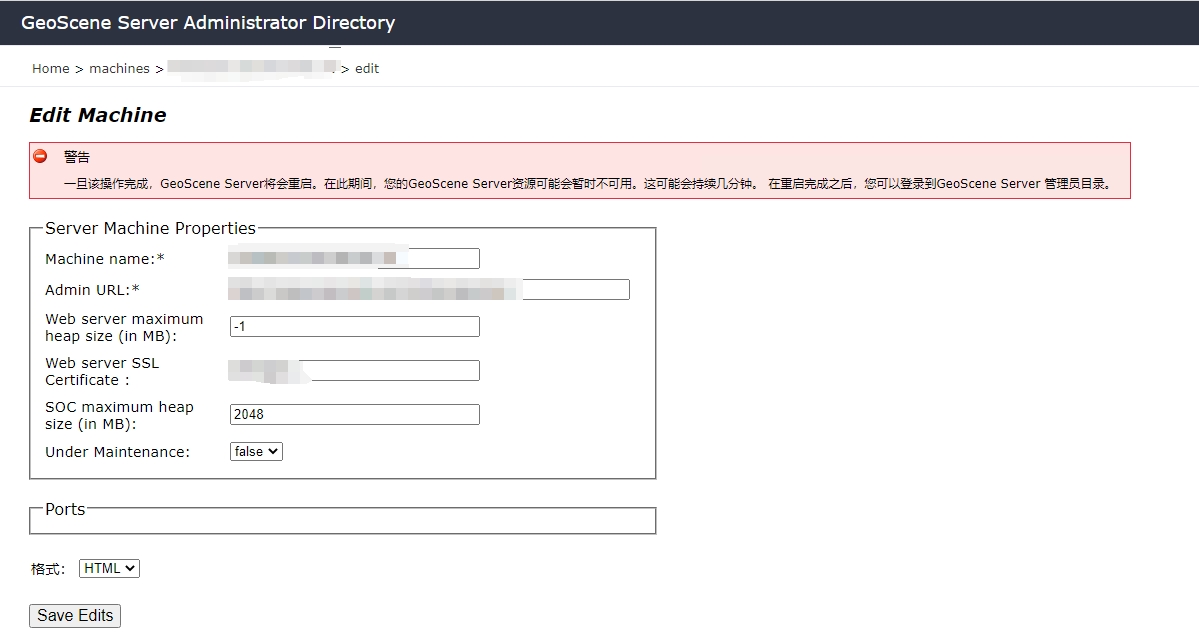The height and width of the screenshot is (642, 1199).
Task: Click the edit breadcrumb entry
Action: (x=367, y=68)
